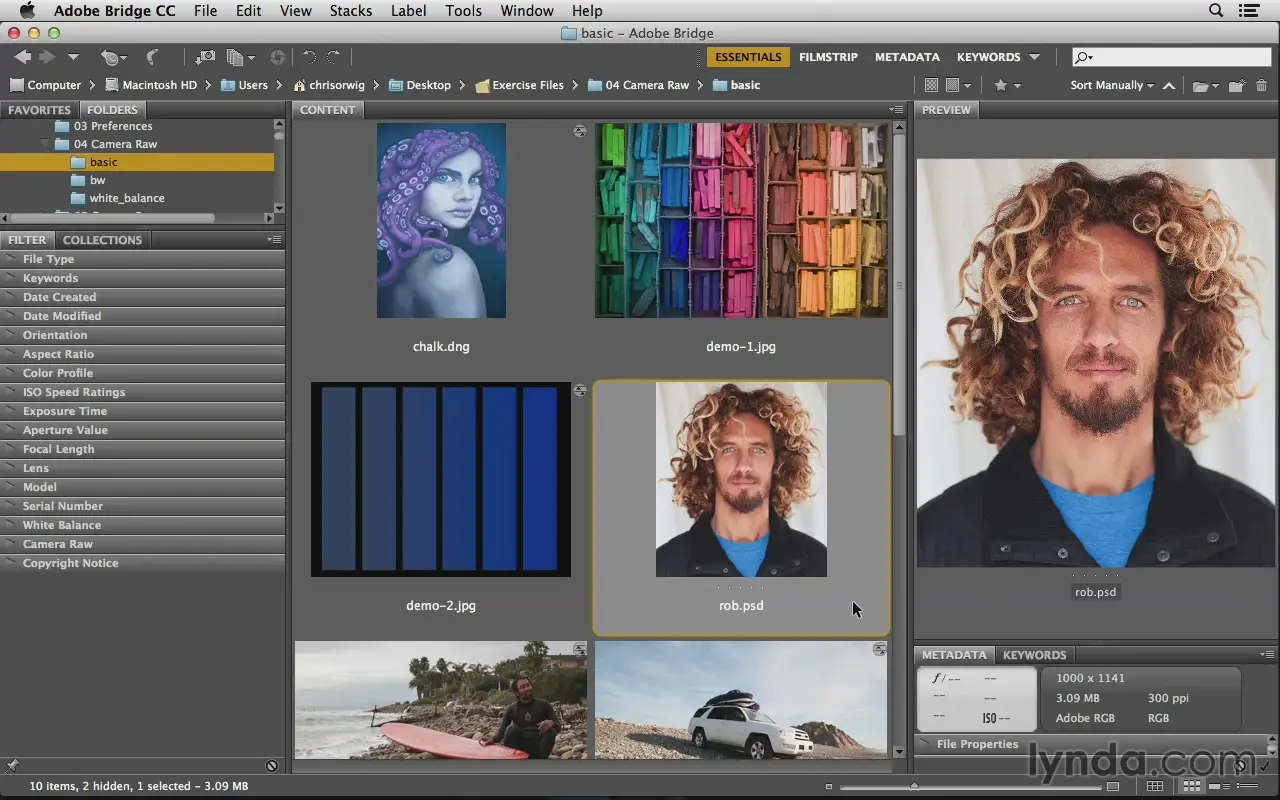Click the trash icon to delete item
The image size is (1280, 800).
(1261, 86)
